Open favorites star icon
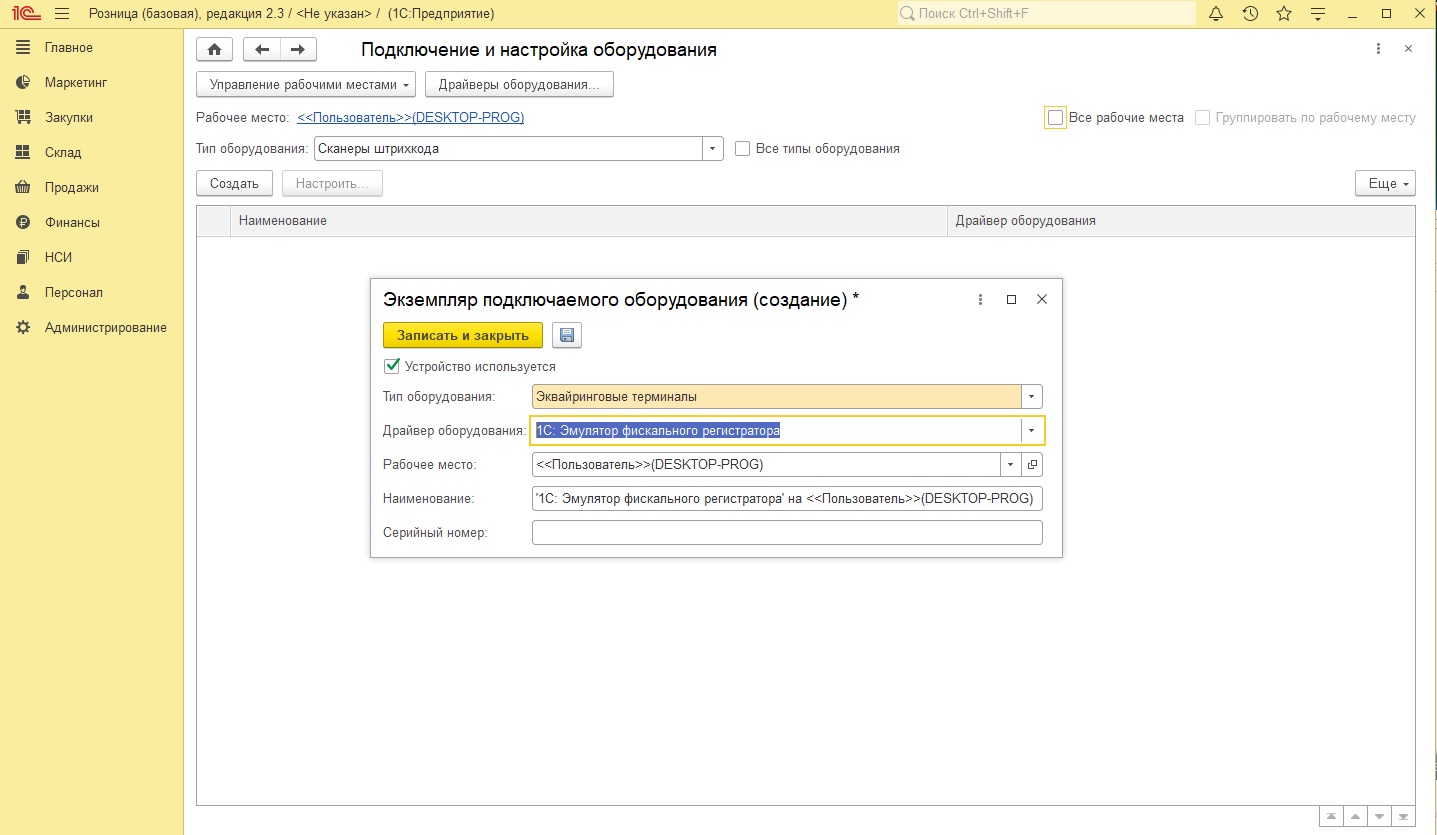The image size is (1437, 835). pos(1284,14)
